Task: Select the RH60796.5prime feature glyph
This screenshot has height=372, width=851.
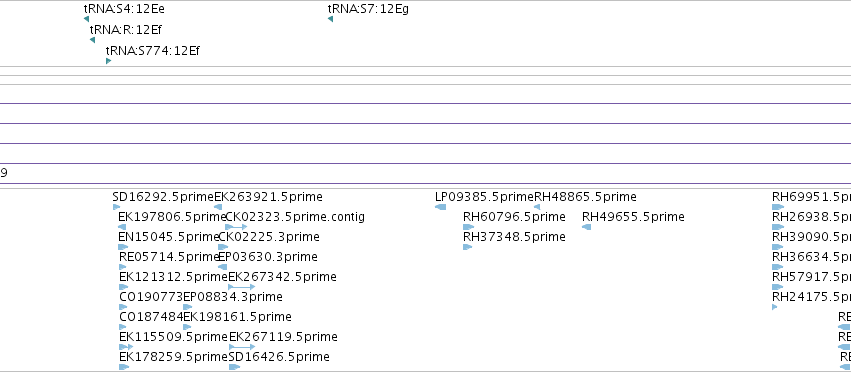Action: (468, 227)
